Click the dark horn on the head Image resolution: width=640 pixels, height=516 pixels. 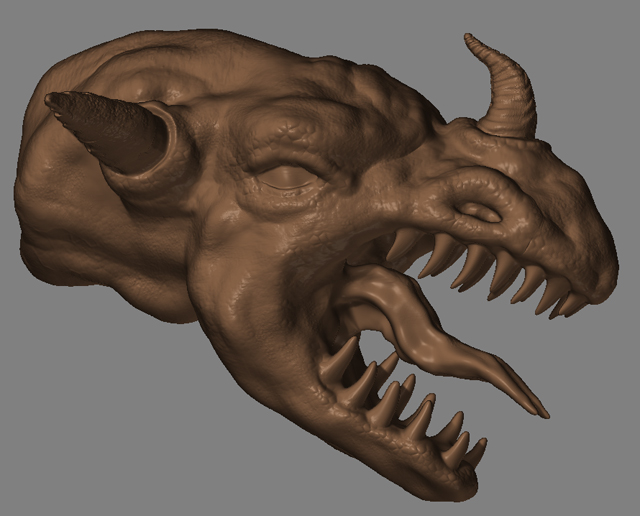click(105, 131)
